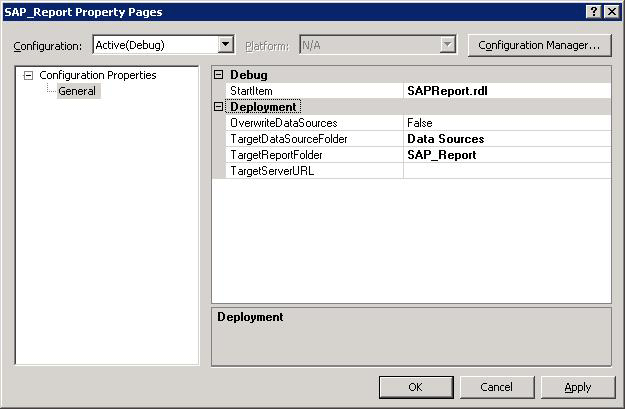This screenshot has height=409, width=625.
Task: Click the OK button
Action: (416, 387)
